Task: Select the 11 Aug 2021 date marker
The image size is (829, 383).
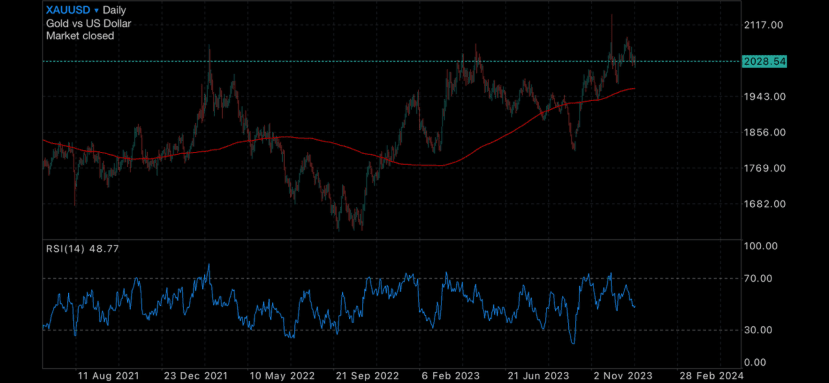Action: tap(108, 375)
